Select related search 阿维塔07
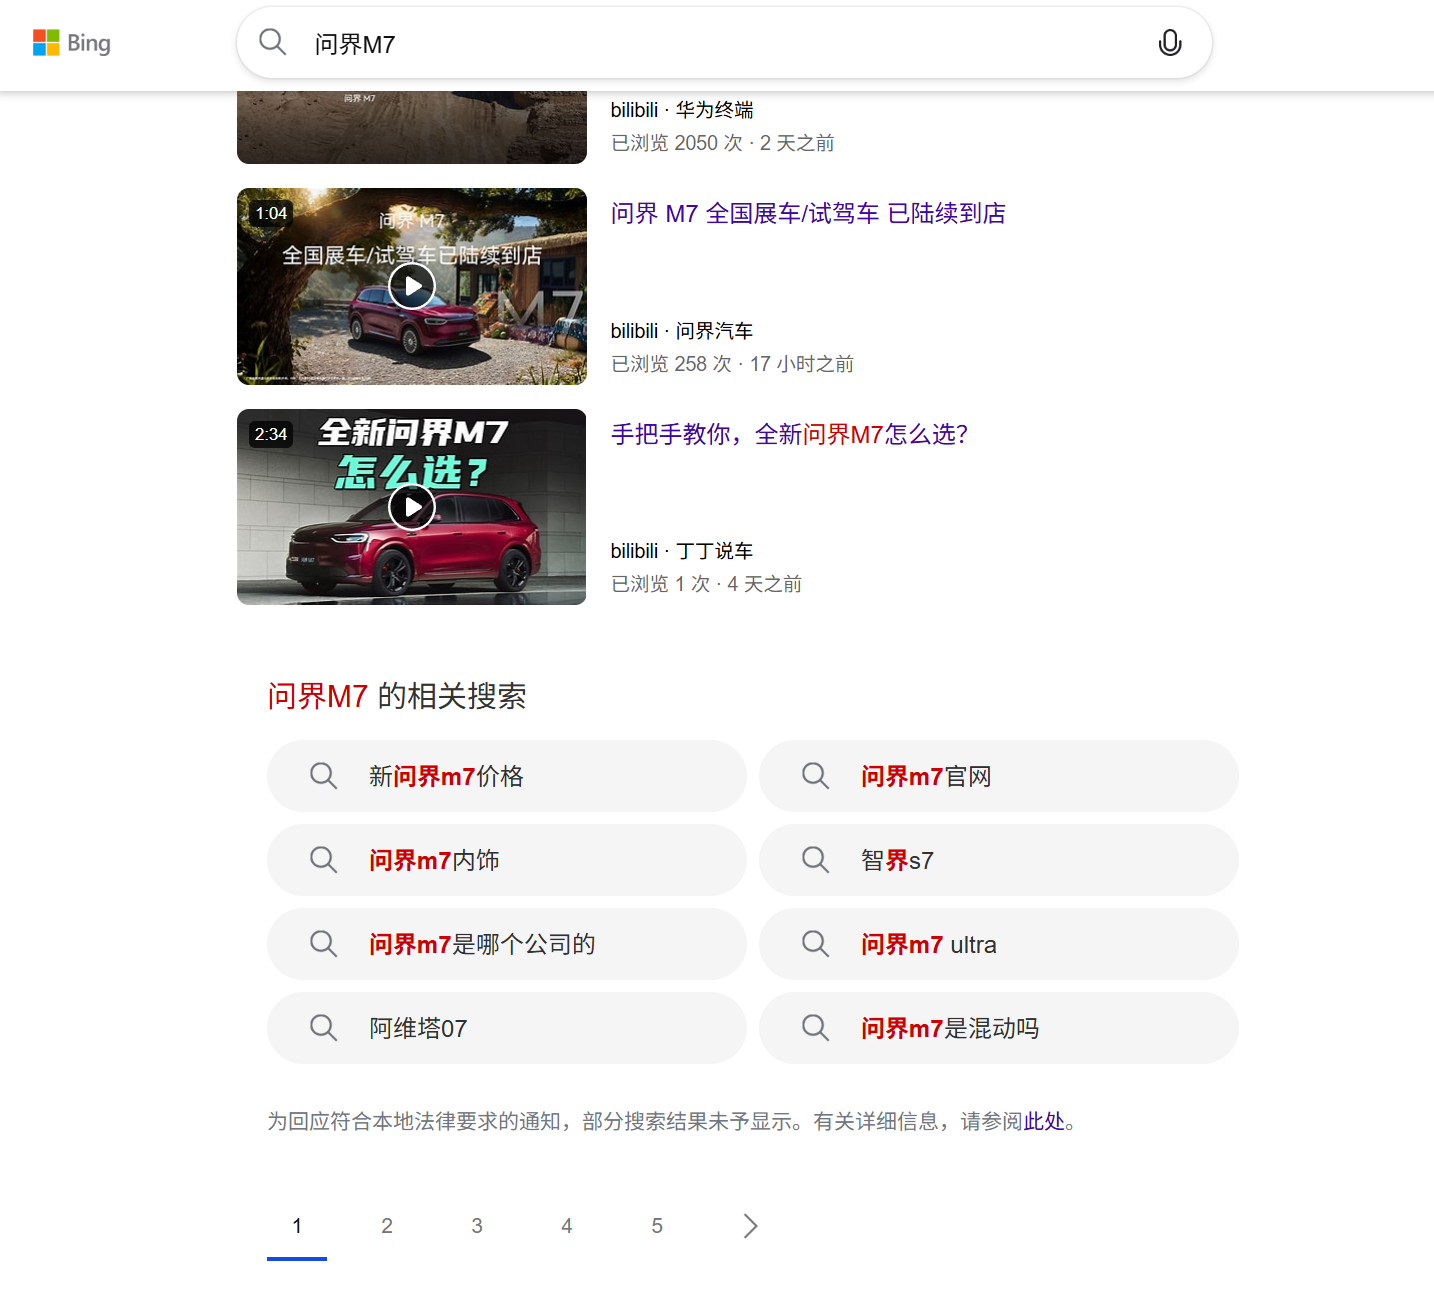 point(507,1028)
